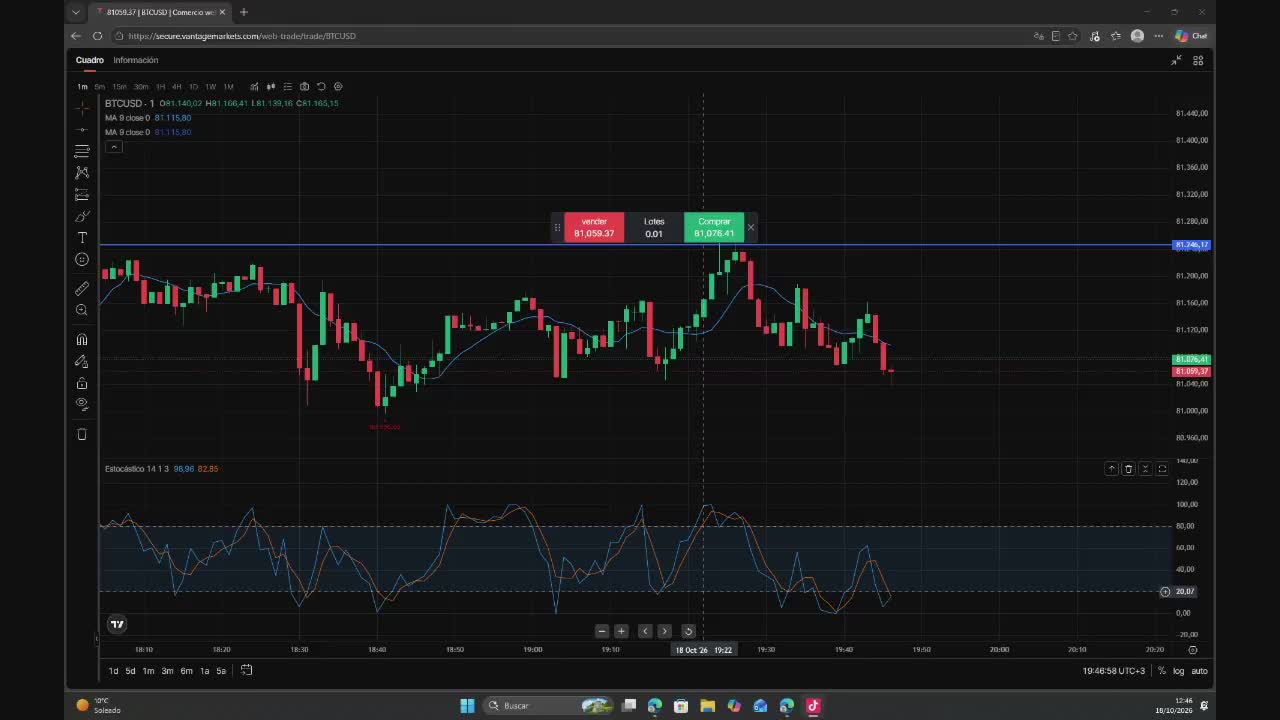The width and height of the screenshot is (1280, 720).
Task: Open the emoji icons tool
Action: [82, 260]
